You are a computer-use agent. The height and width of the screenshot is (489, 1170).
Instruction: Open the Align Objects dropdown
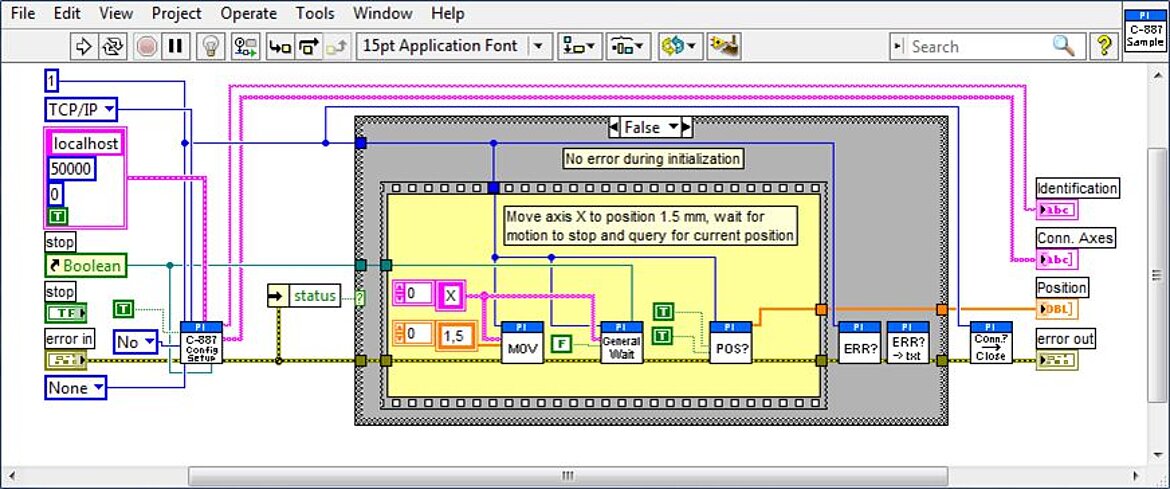[580, 46]
